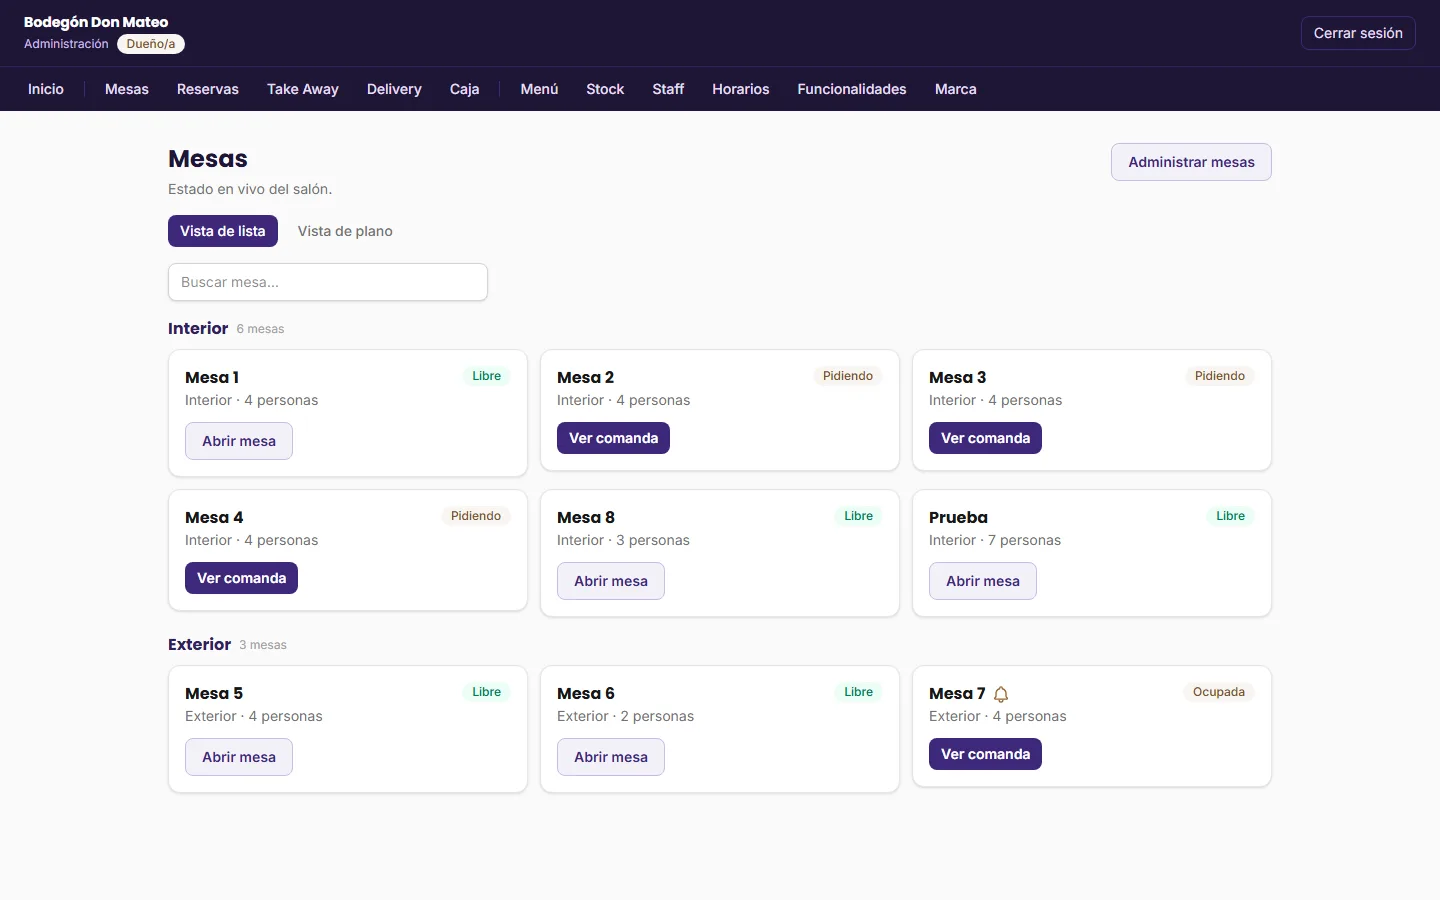Navigate to Caja in the navigation bar
Image resolution: width=1440 pixels, height=900 pixels.
(x=465, y=89)
